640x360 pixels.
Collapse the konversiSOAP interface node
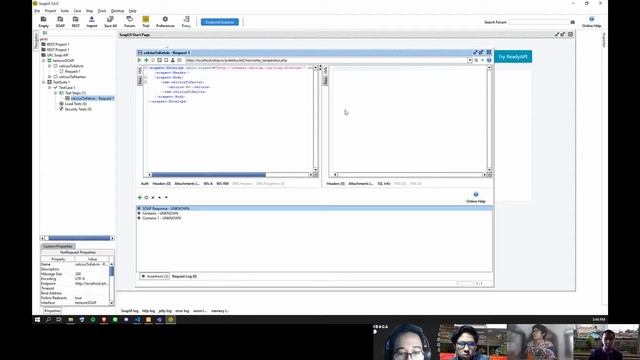tap(44, 60)
